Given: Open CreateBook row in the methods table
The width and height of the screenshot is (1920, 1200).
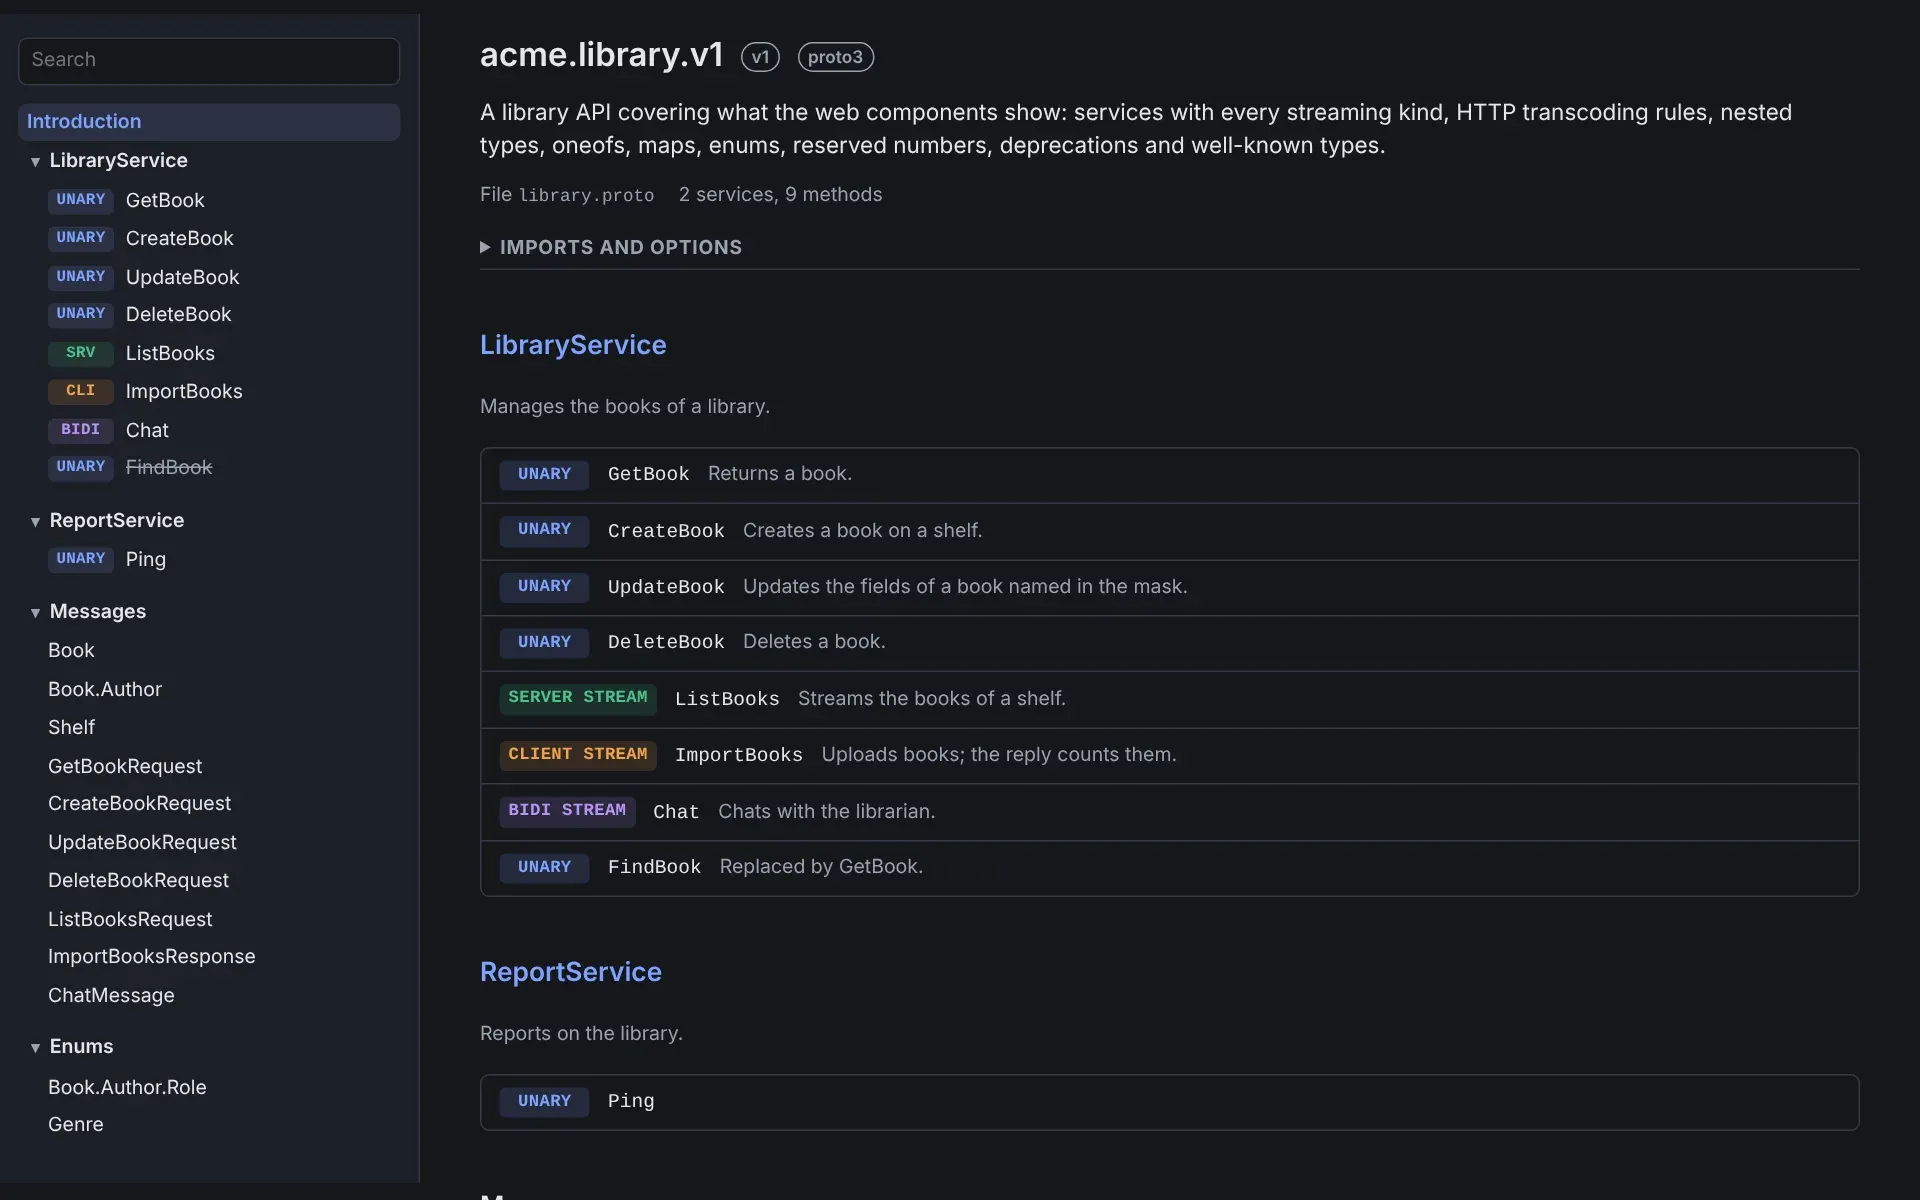Looking at the screenshot, I should (x=1169, y=531).
